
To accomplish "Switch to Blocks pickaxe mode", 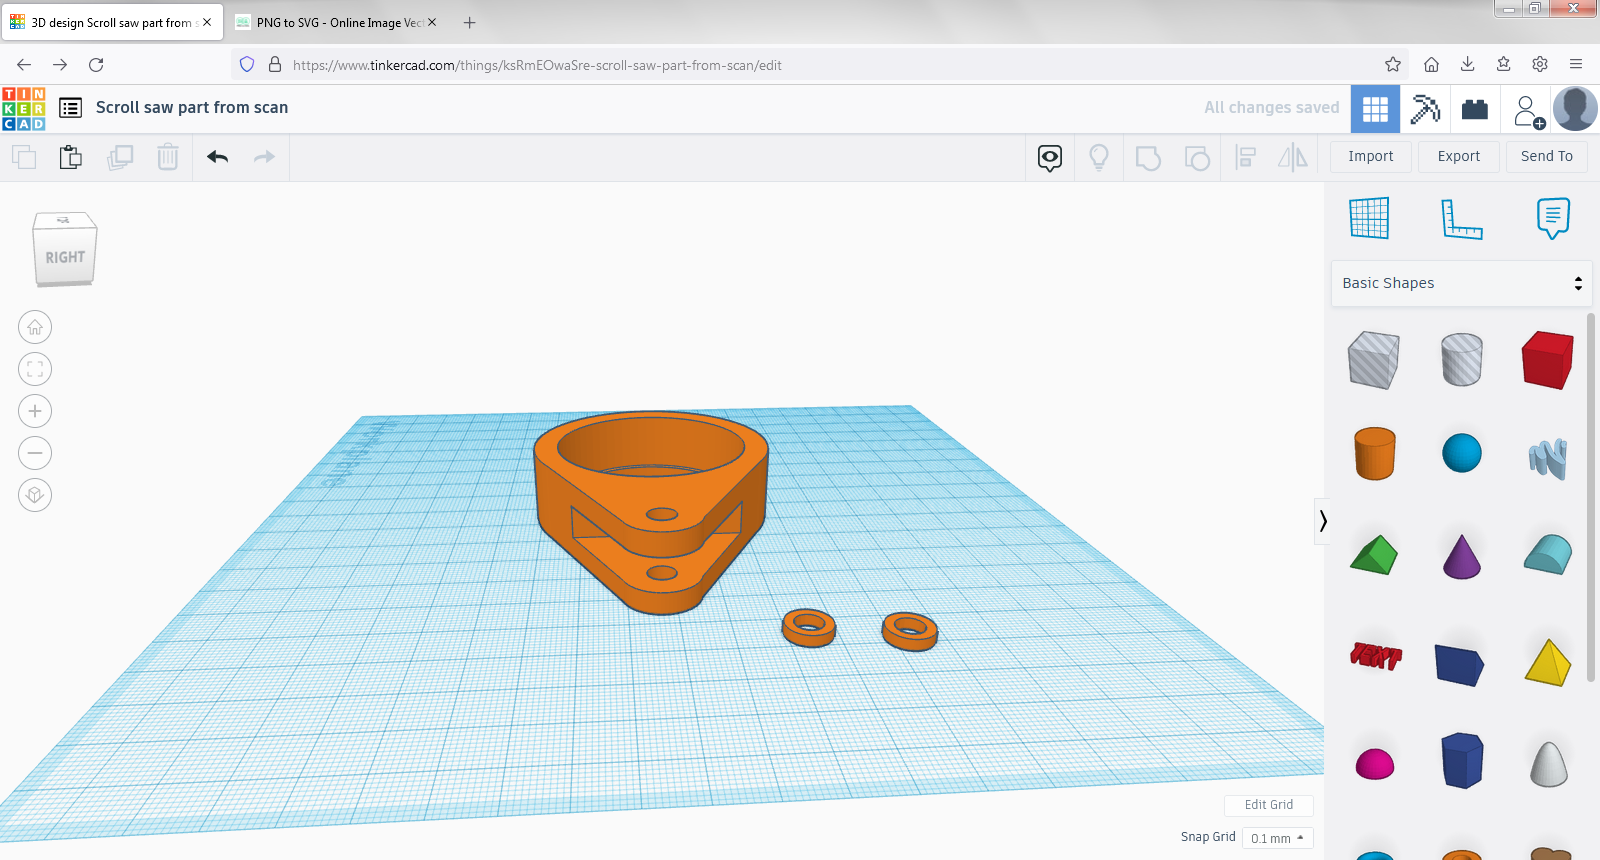I will coord(1425,109).
